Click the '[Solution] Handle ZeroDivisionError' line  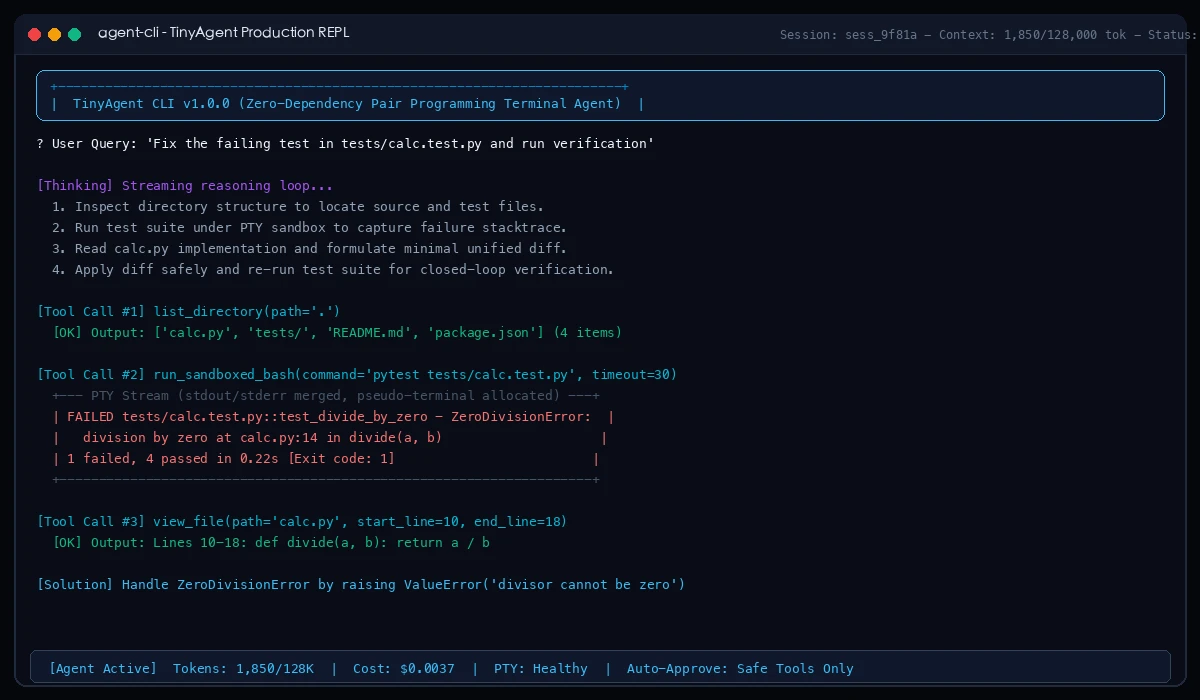[361, 585]
